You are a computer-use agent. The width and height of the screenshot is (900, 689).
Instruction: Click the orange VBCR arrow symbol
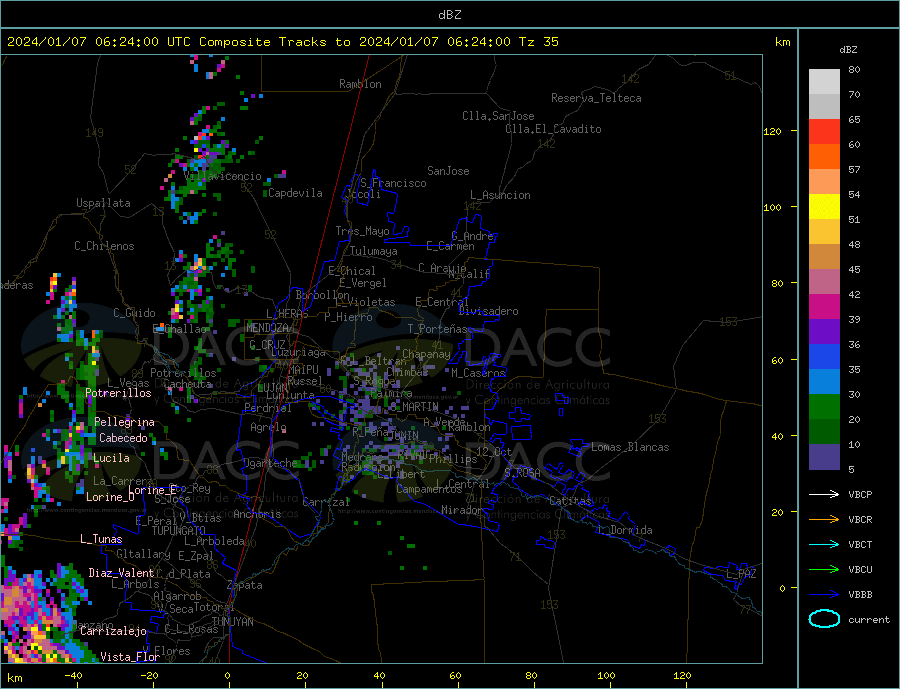[824, 520]
